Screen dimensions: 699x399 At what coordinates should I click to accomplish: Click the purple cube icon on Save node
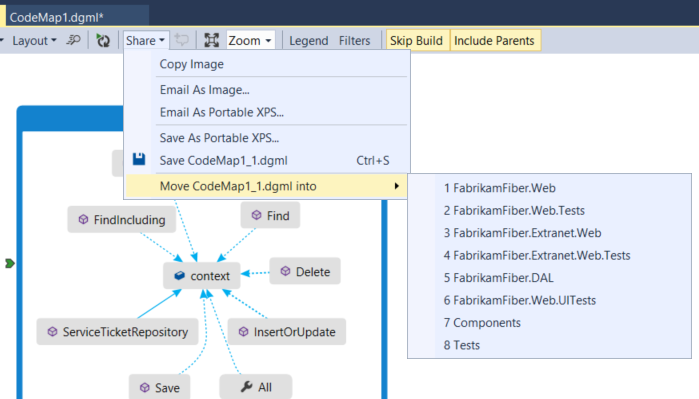(x=145, y=387)
